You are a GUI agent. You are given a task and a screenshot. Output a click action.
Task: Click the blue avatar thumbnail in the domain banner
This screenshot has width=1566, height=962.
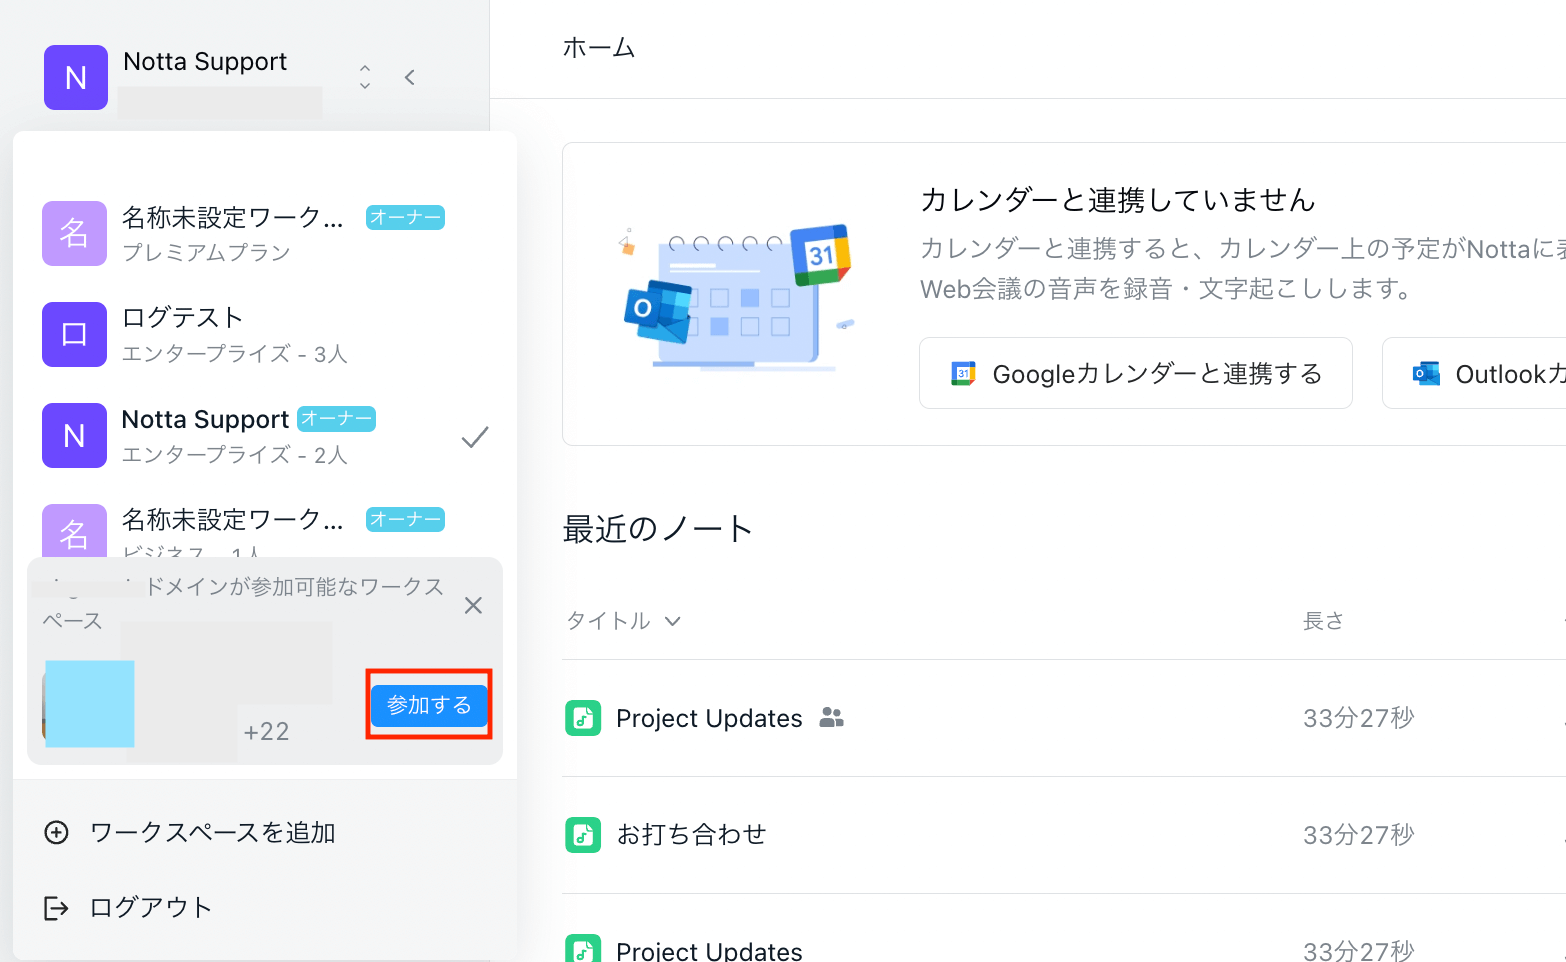pos(90,704)
